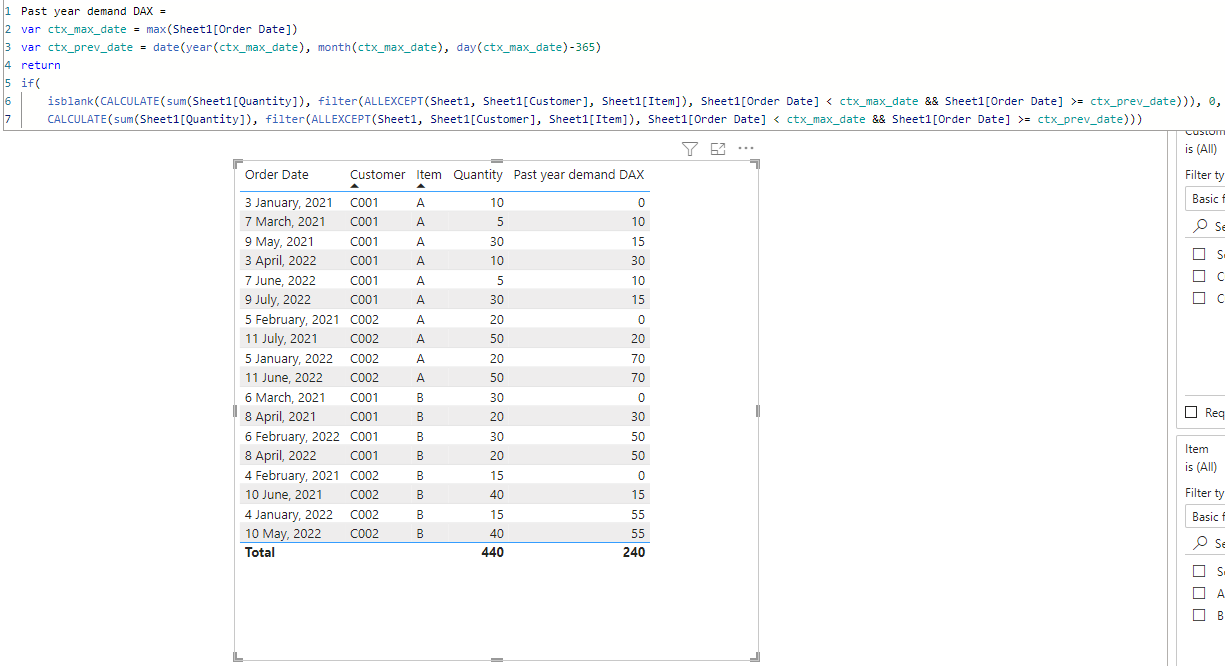Check item A in the Item filter
The image size is (1225, 666).
[x=1199, y=593]
